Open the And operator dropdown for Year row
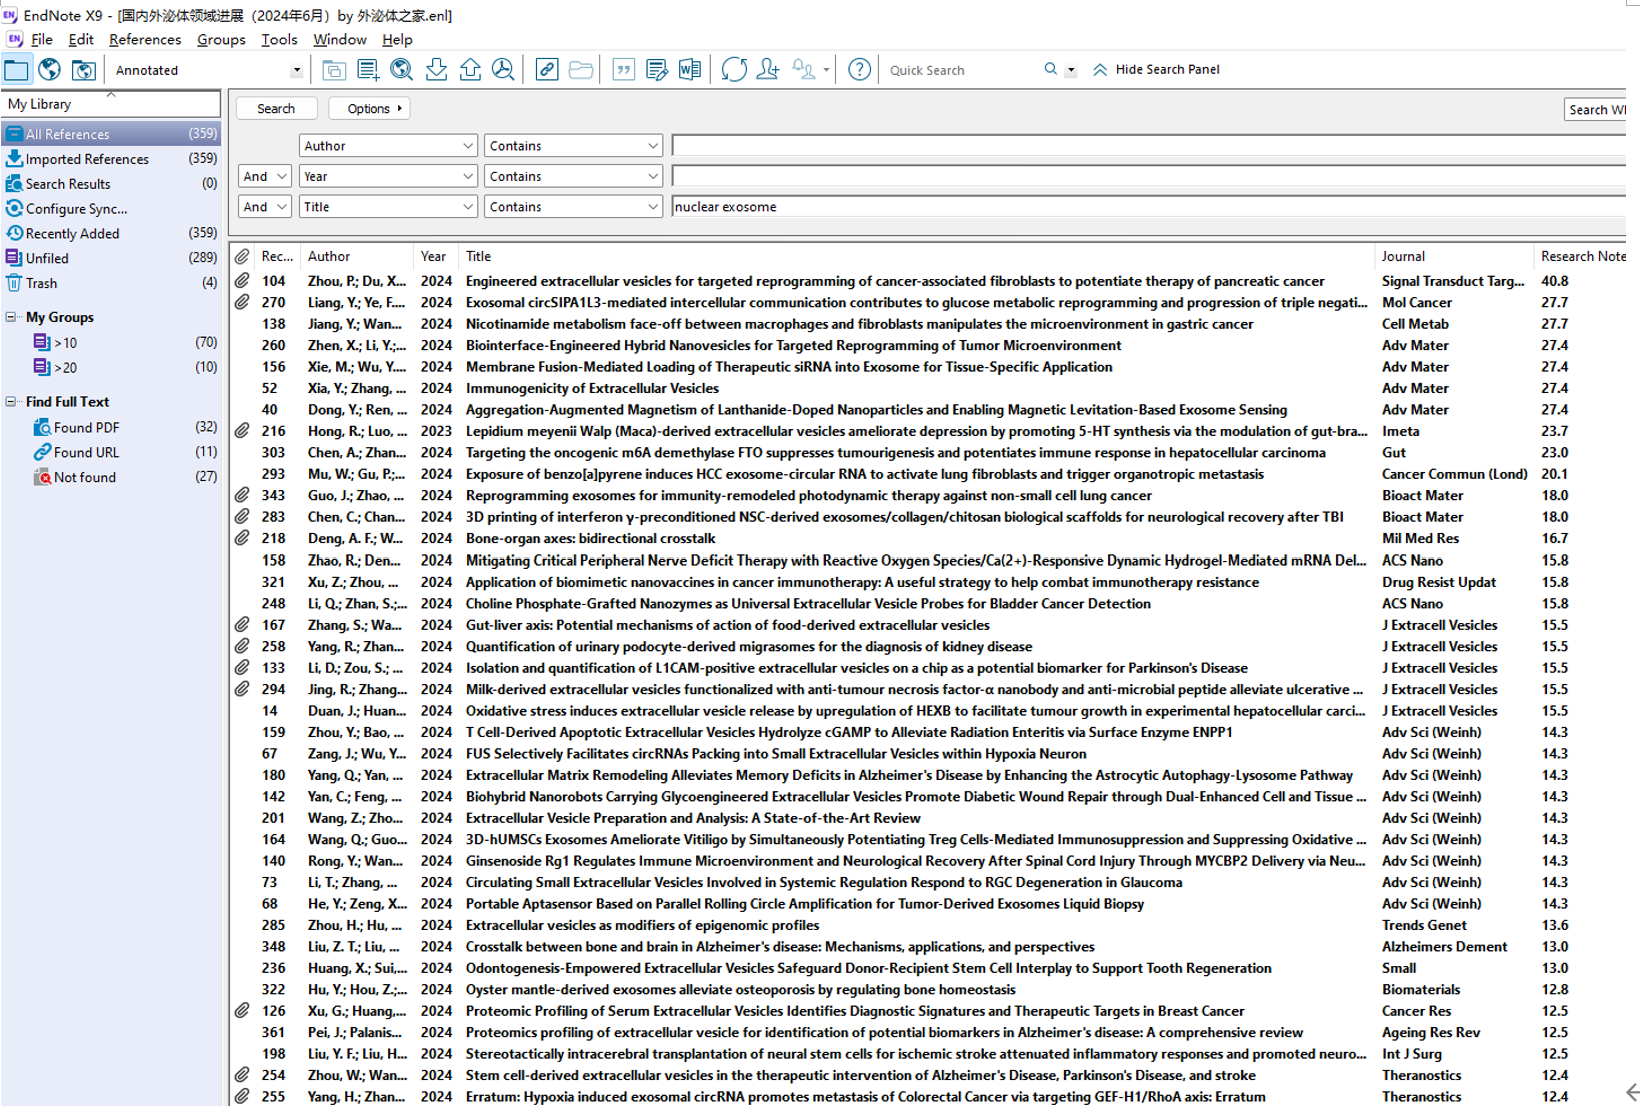 click(x=265, y=176)
